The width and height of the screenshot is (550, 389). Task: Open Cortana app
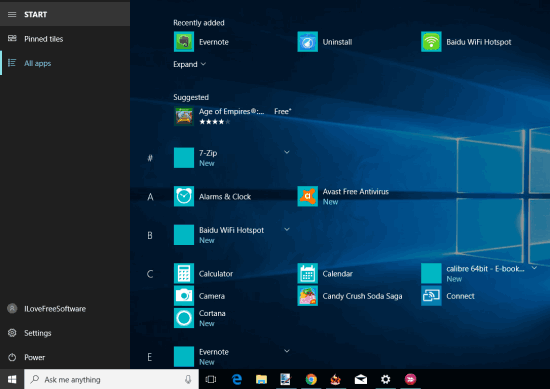click(x=200, y=318)
